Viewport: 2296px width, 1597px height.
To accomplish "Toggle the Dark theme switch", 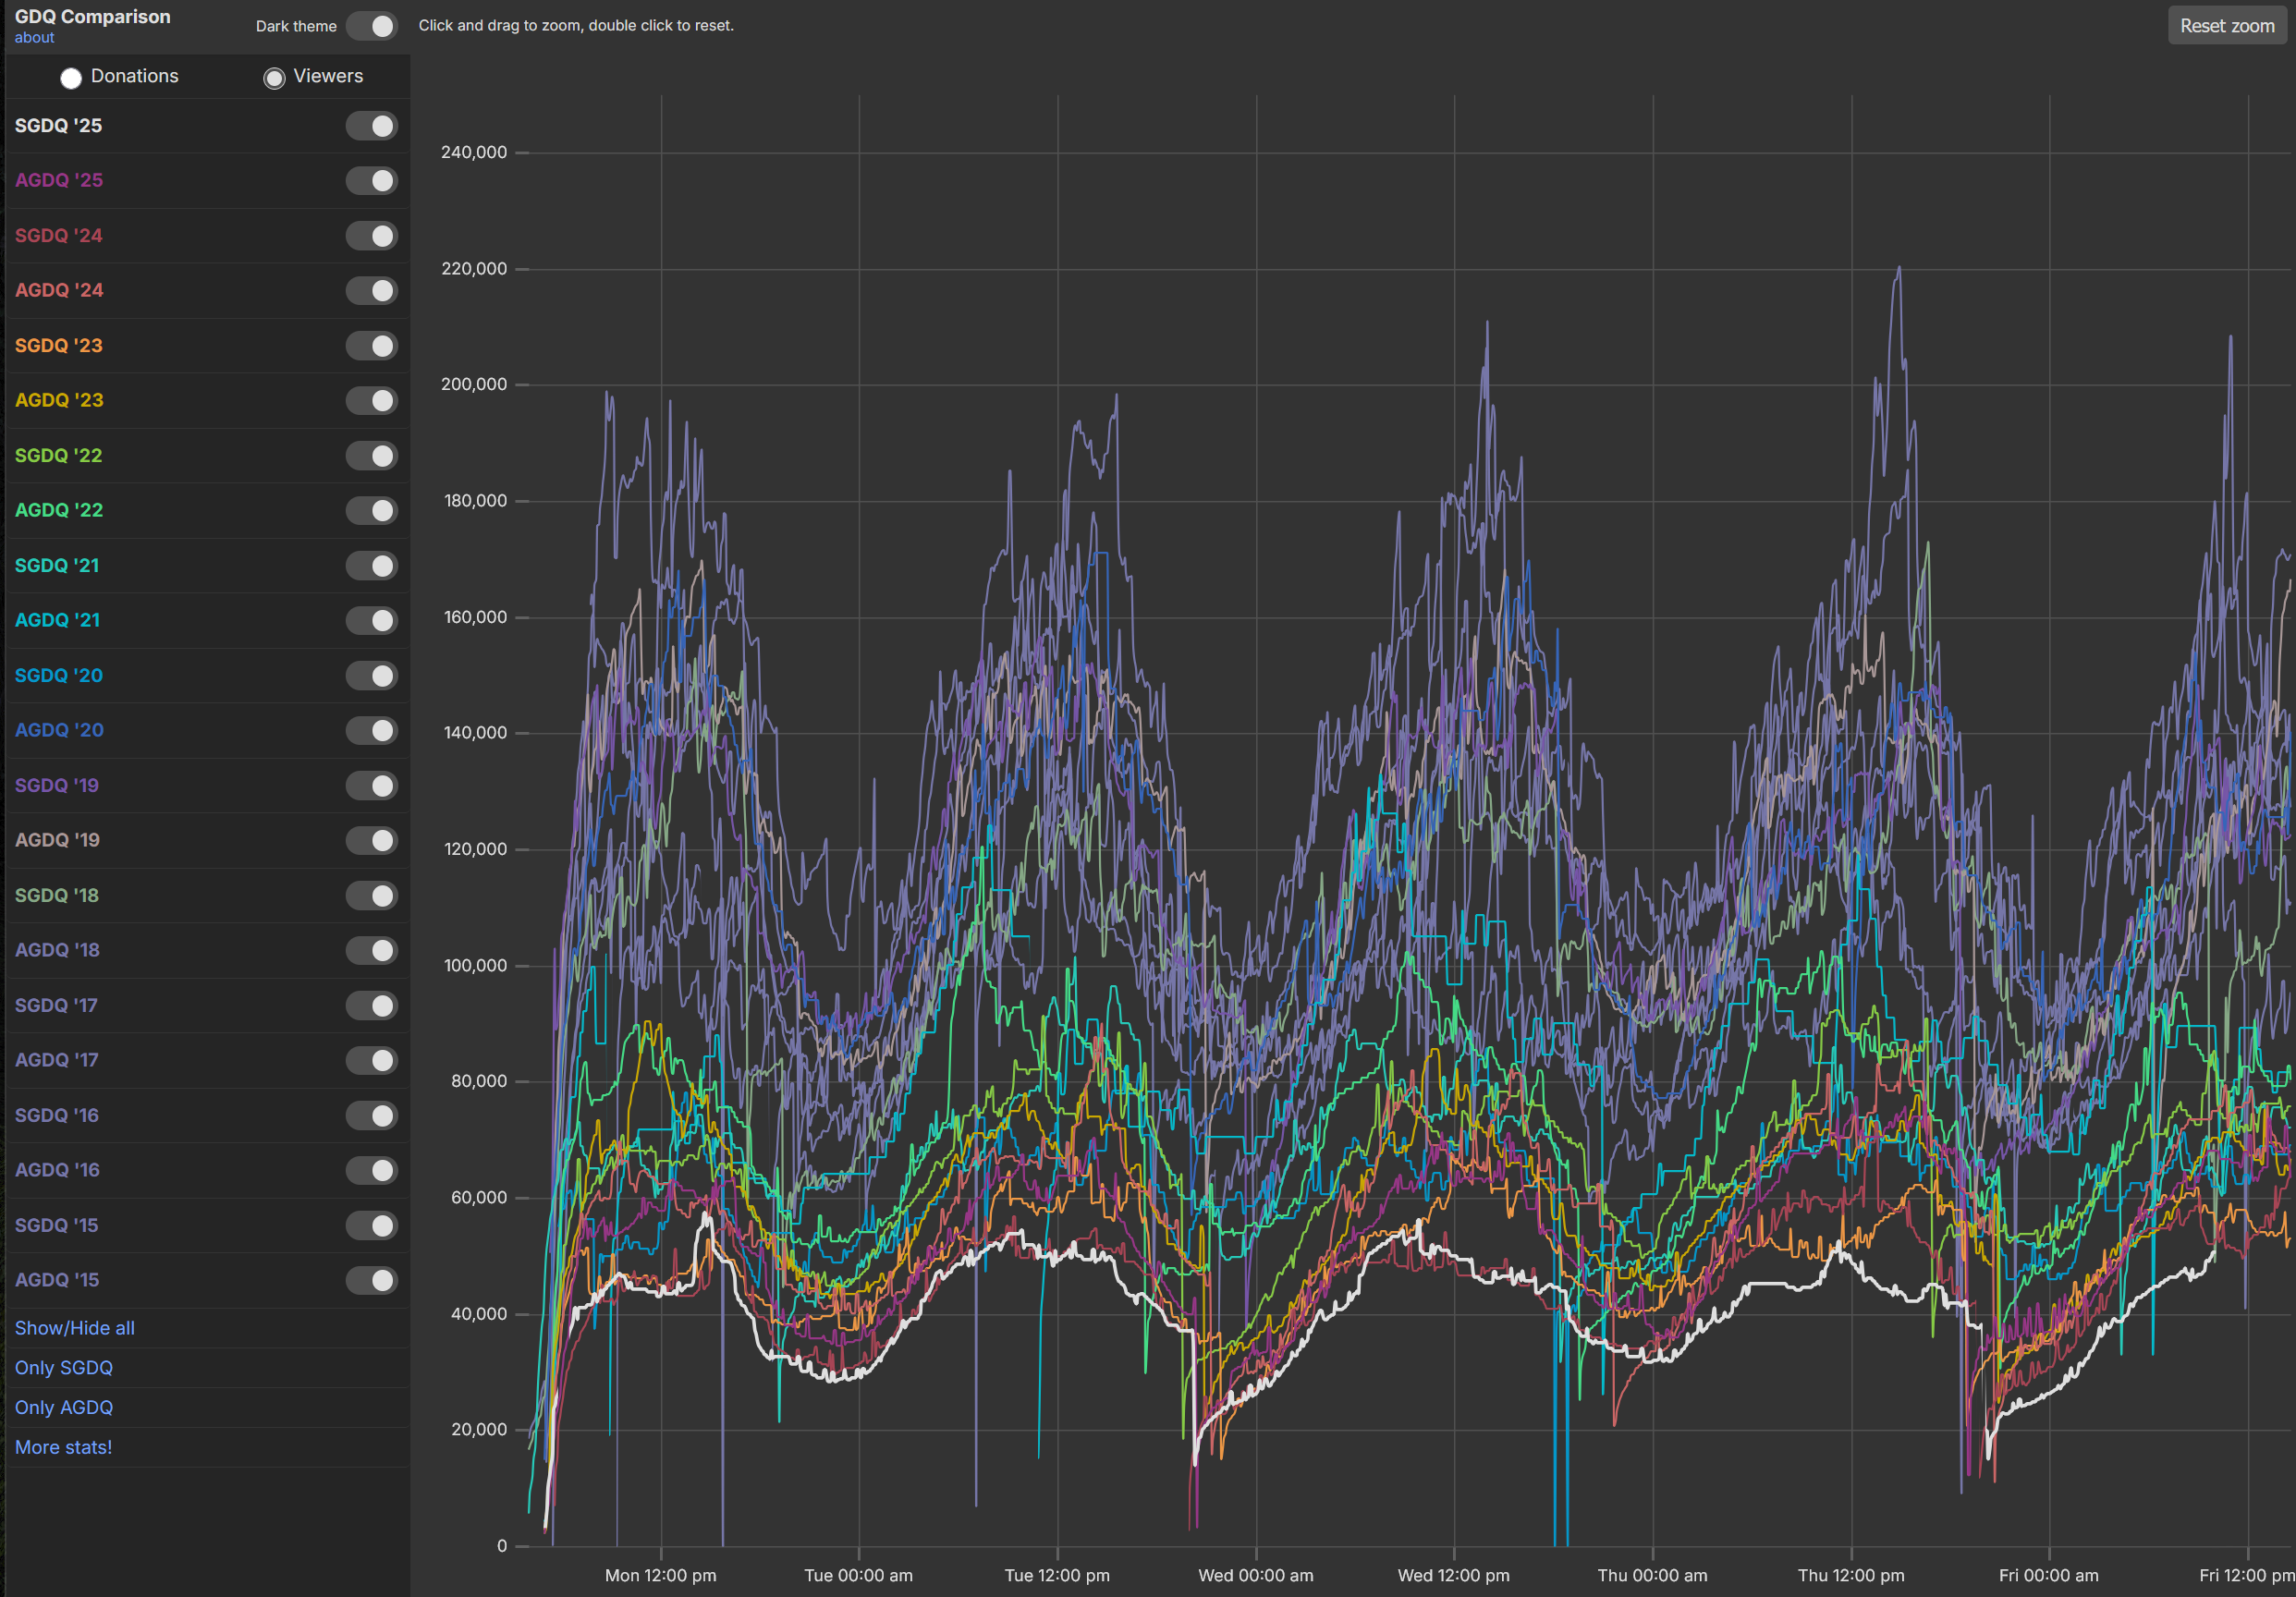I will (371, 26).
